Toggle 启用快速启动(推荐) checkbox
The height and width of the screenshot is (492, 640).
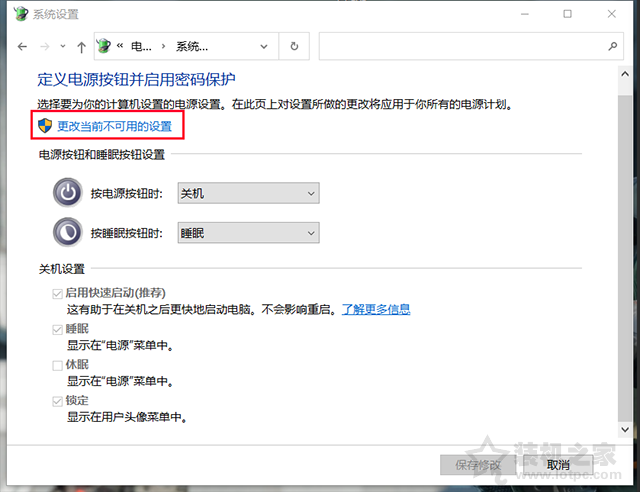(x=57, y=294)
